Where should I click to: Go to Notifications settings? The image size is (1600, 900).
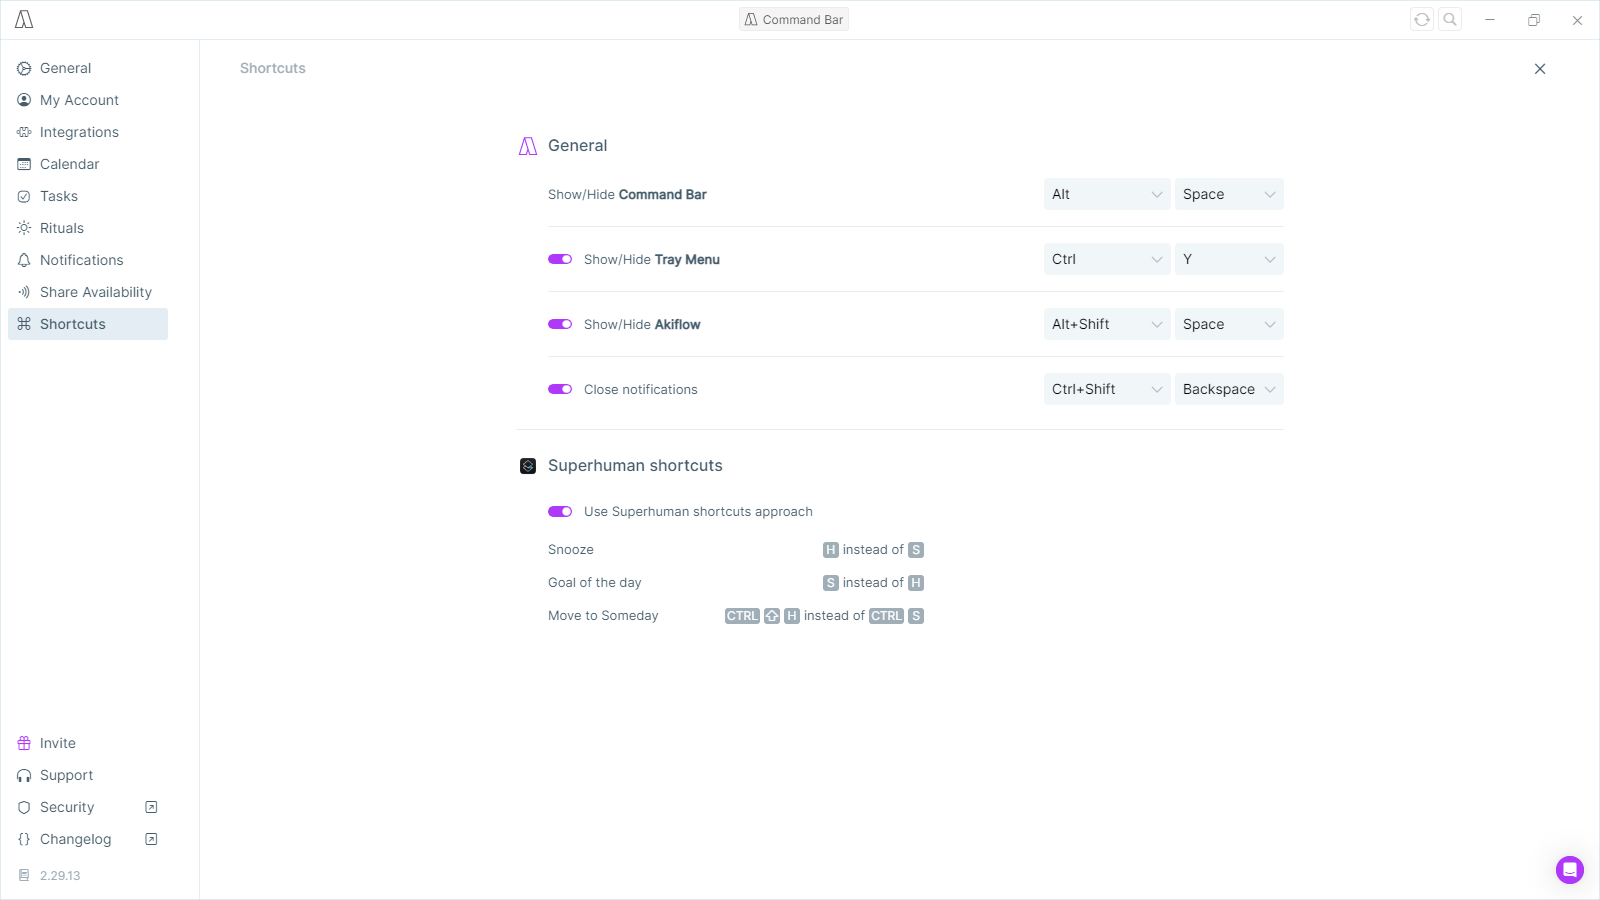click(88, 260)
